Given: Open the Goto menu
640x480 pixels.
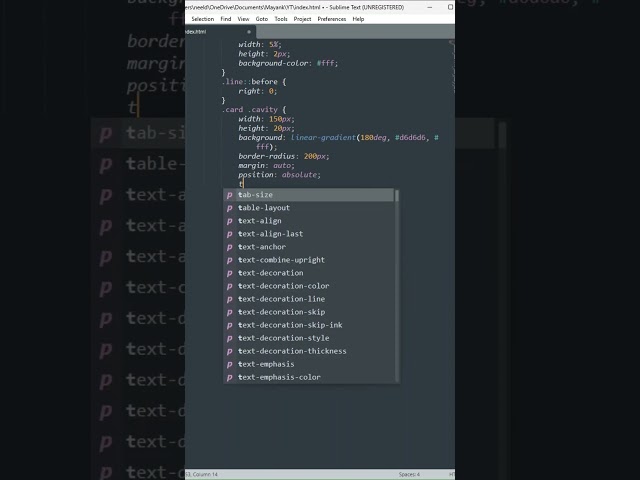Looking at the screenshot, I should click(261, 19).
